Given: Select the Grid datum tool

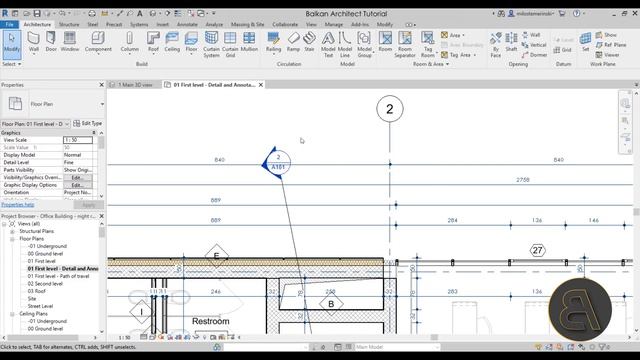Looking at the screenshot, I should [562, 50].
